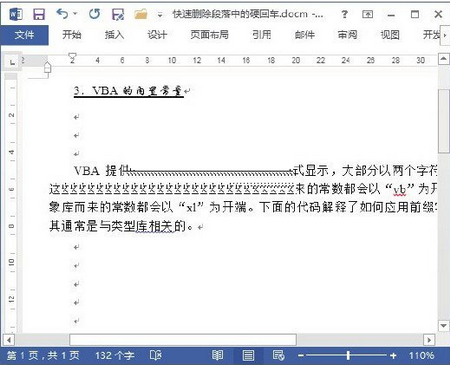Repeat the last action with redo icon
The width and height of the screenshot is (450, 365).
click(x=94, y=14)
